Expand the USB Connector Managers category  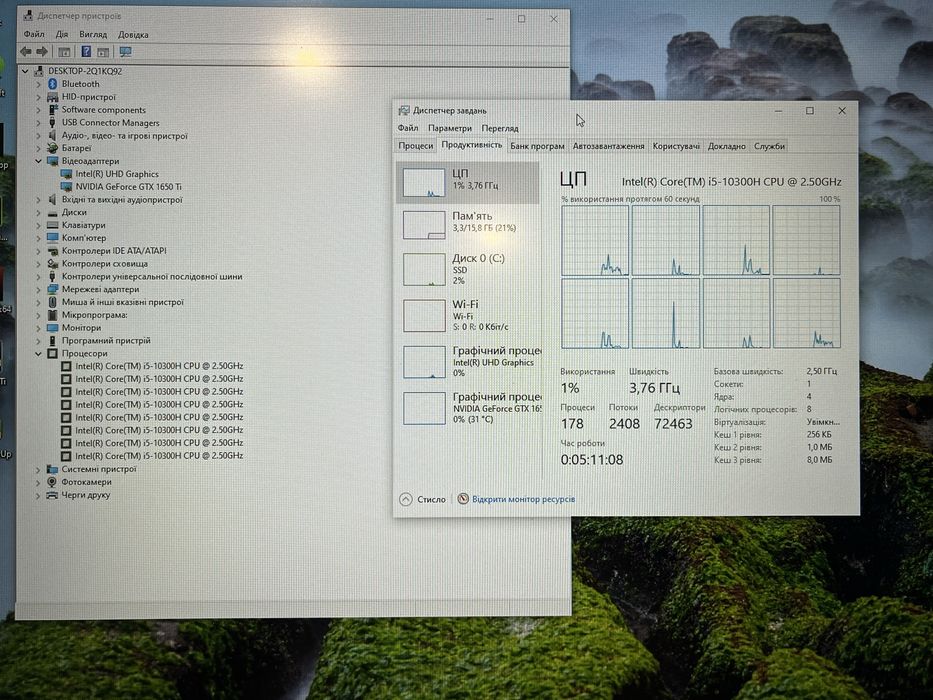click(38, 123)
